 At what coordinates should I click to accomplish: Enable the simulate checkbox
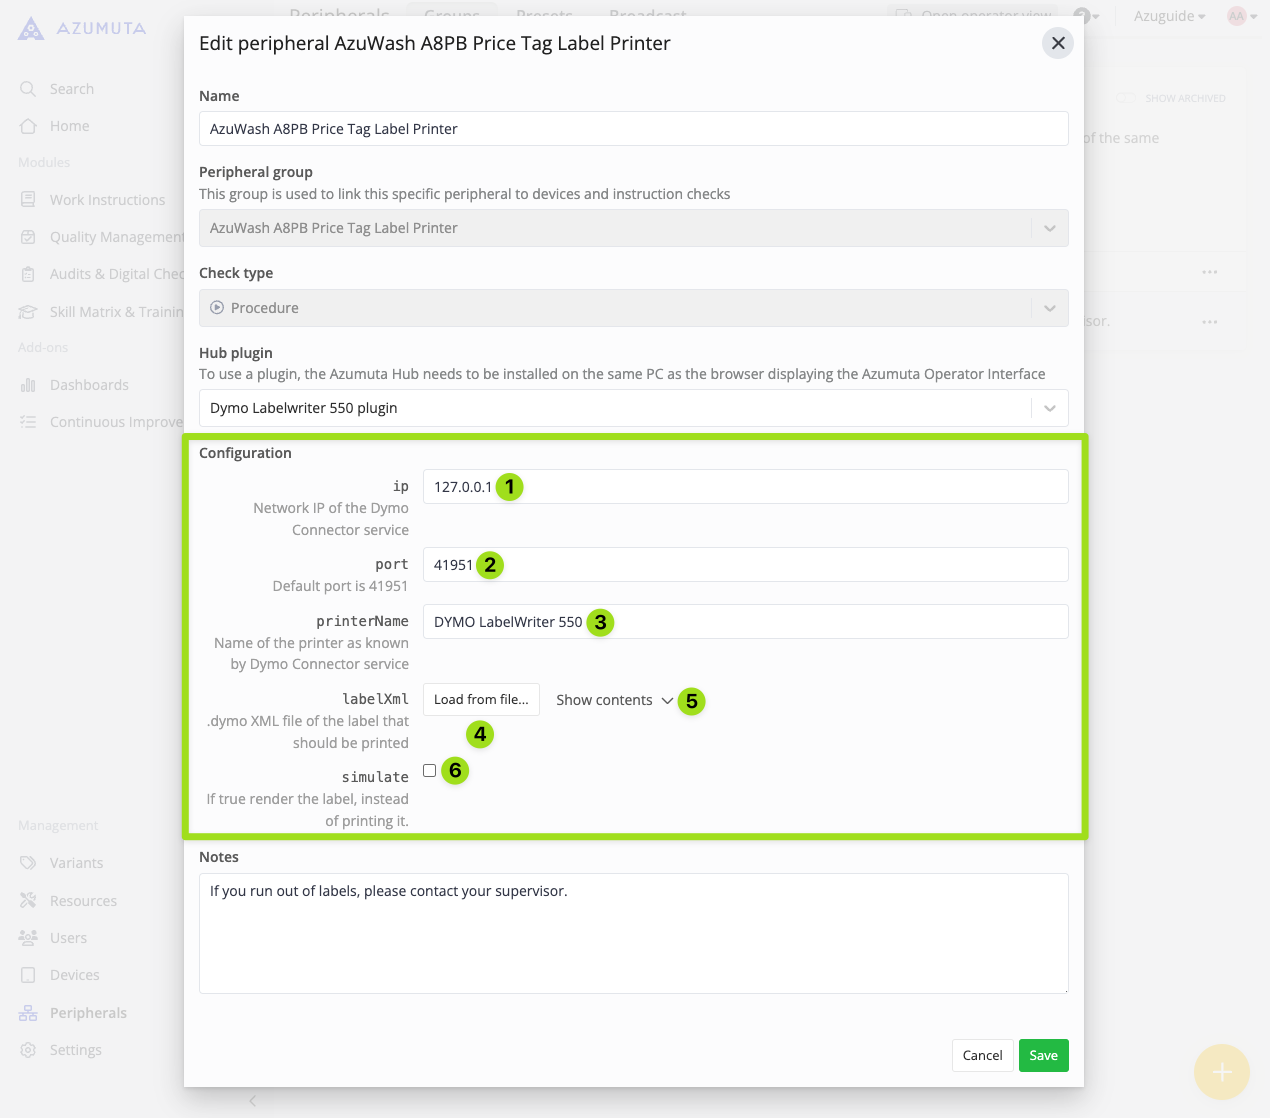(x=430, y=771)
